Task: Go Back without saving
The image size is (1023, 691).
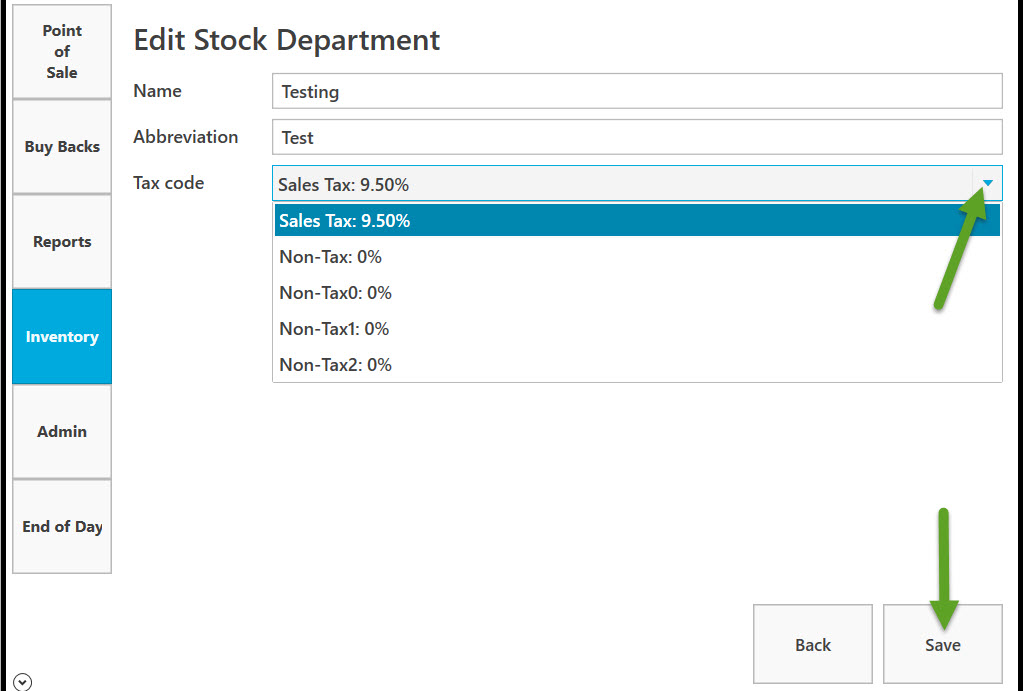Action: click(812, 644)
